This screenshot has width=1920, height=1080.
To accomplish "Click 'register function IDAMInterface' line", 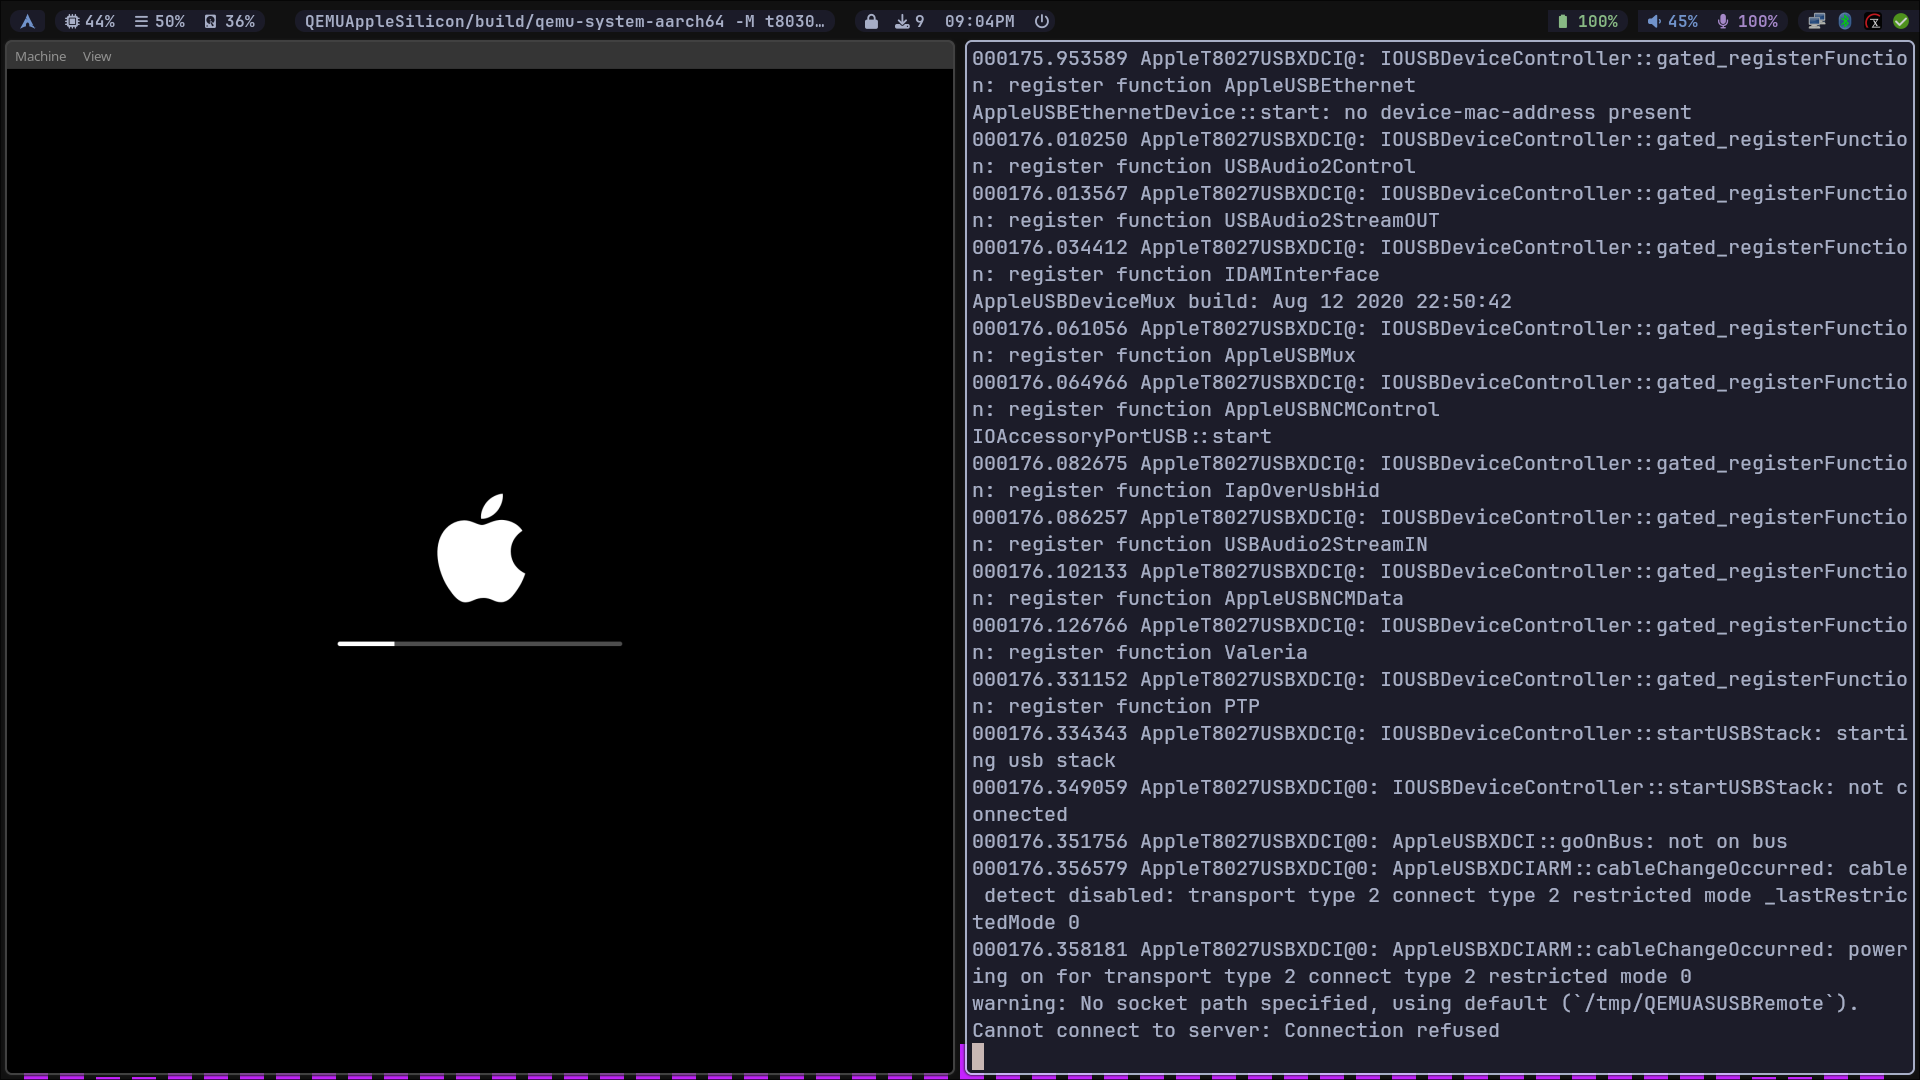I will [1175, 274].
